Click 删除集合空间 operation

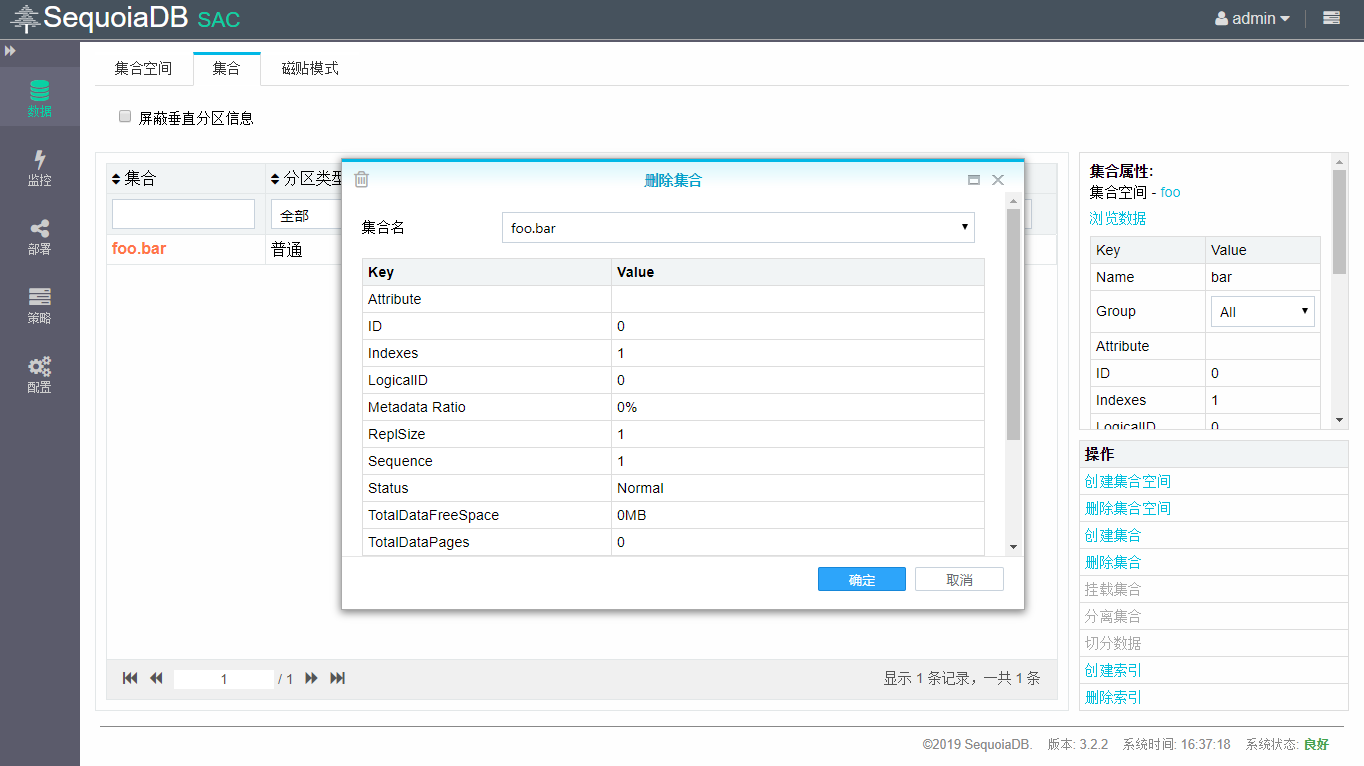point(1127,508)
